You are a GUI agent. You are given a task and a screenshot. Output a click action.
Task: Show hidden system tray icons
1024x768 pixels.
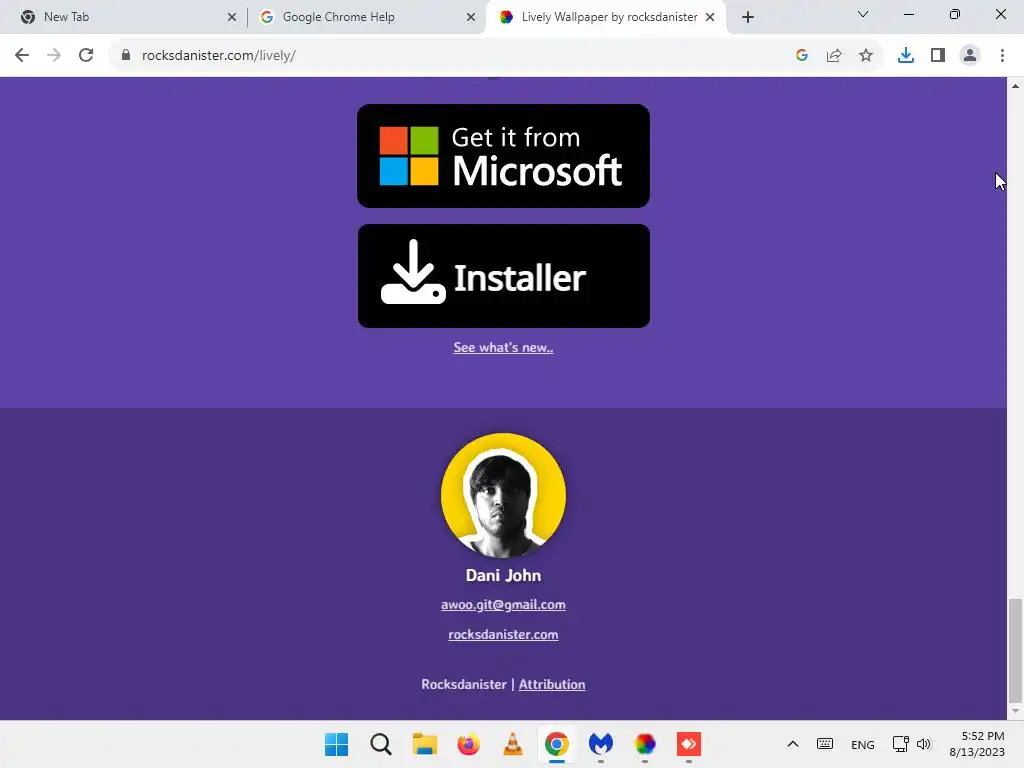coord(793,744)
